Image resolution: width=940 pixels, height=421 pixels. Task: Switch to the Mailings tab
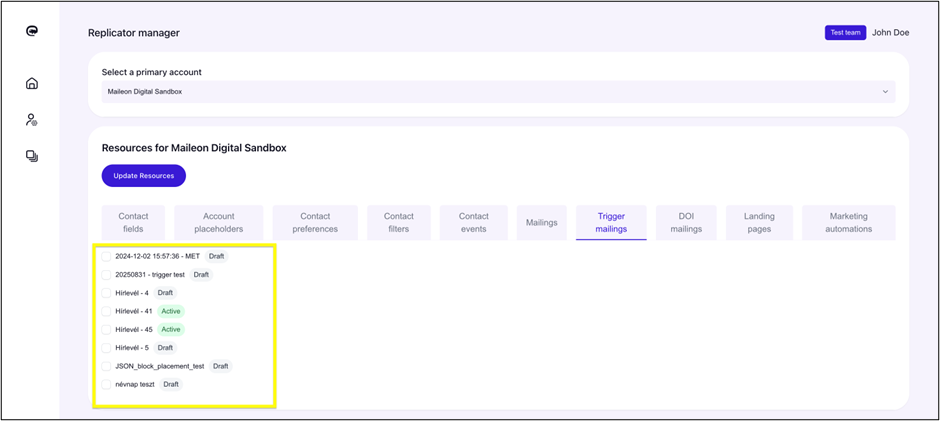click(x=542, y=222)
